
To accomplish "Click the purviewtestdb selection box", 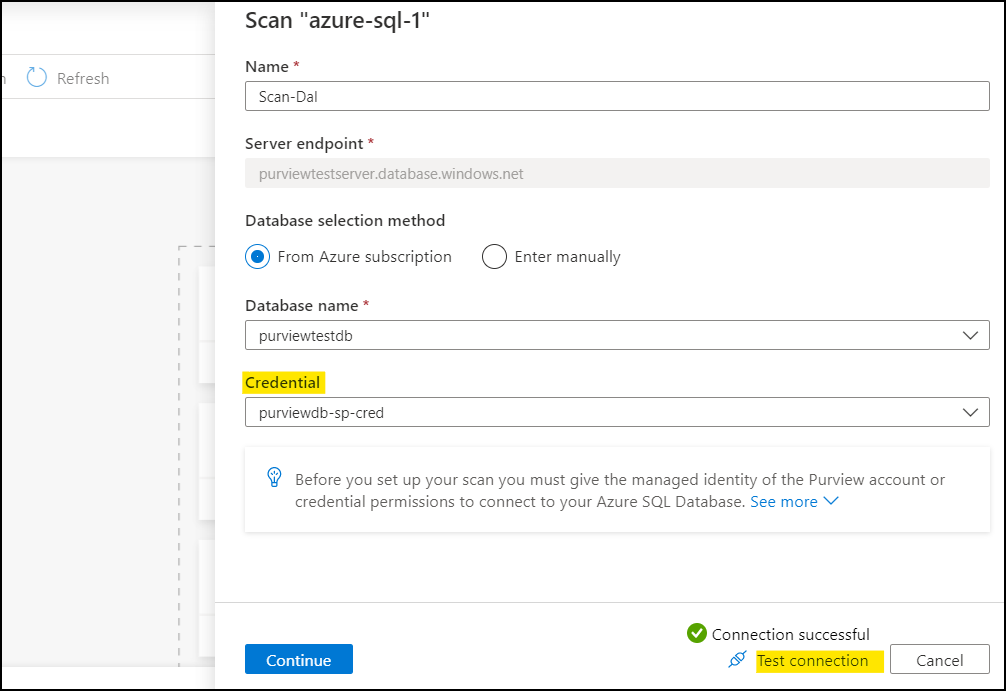I will point(600,336).
